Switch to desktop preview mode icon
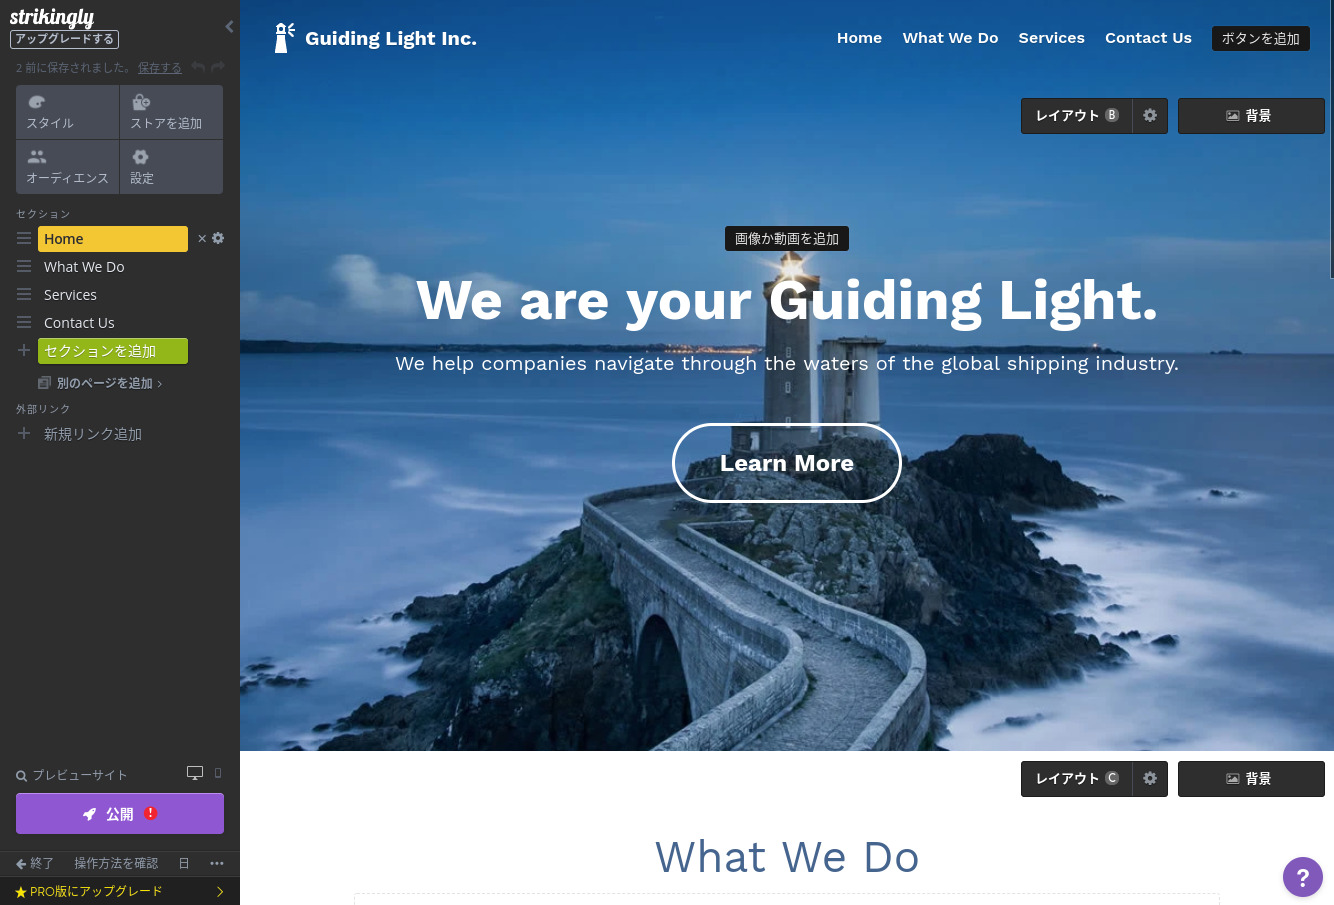Screen dimensions: 1334x905 195,773
